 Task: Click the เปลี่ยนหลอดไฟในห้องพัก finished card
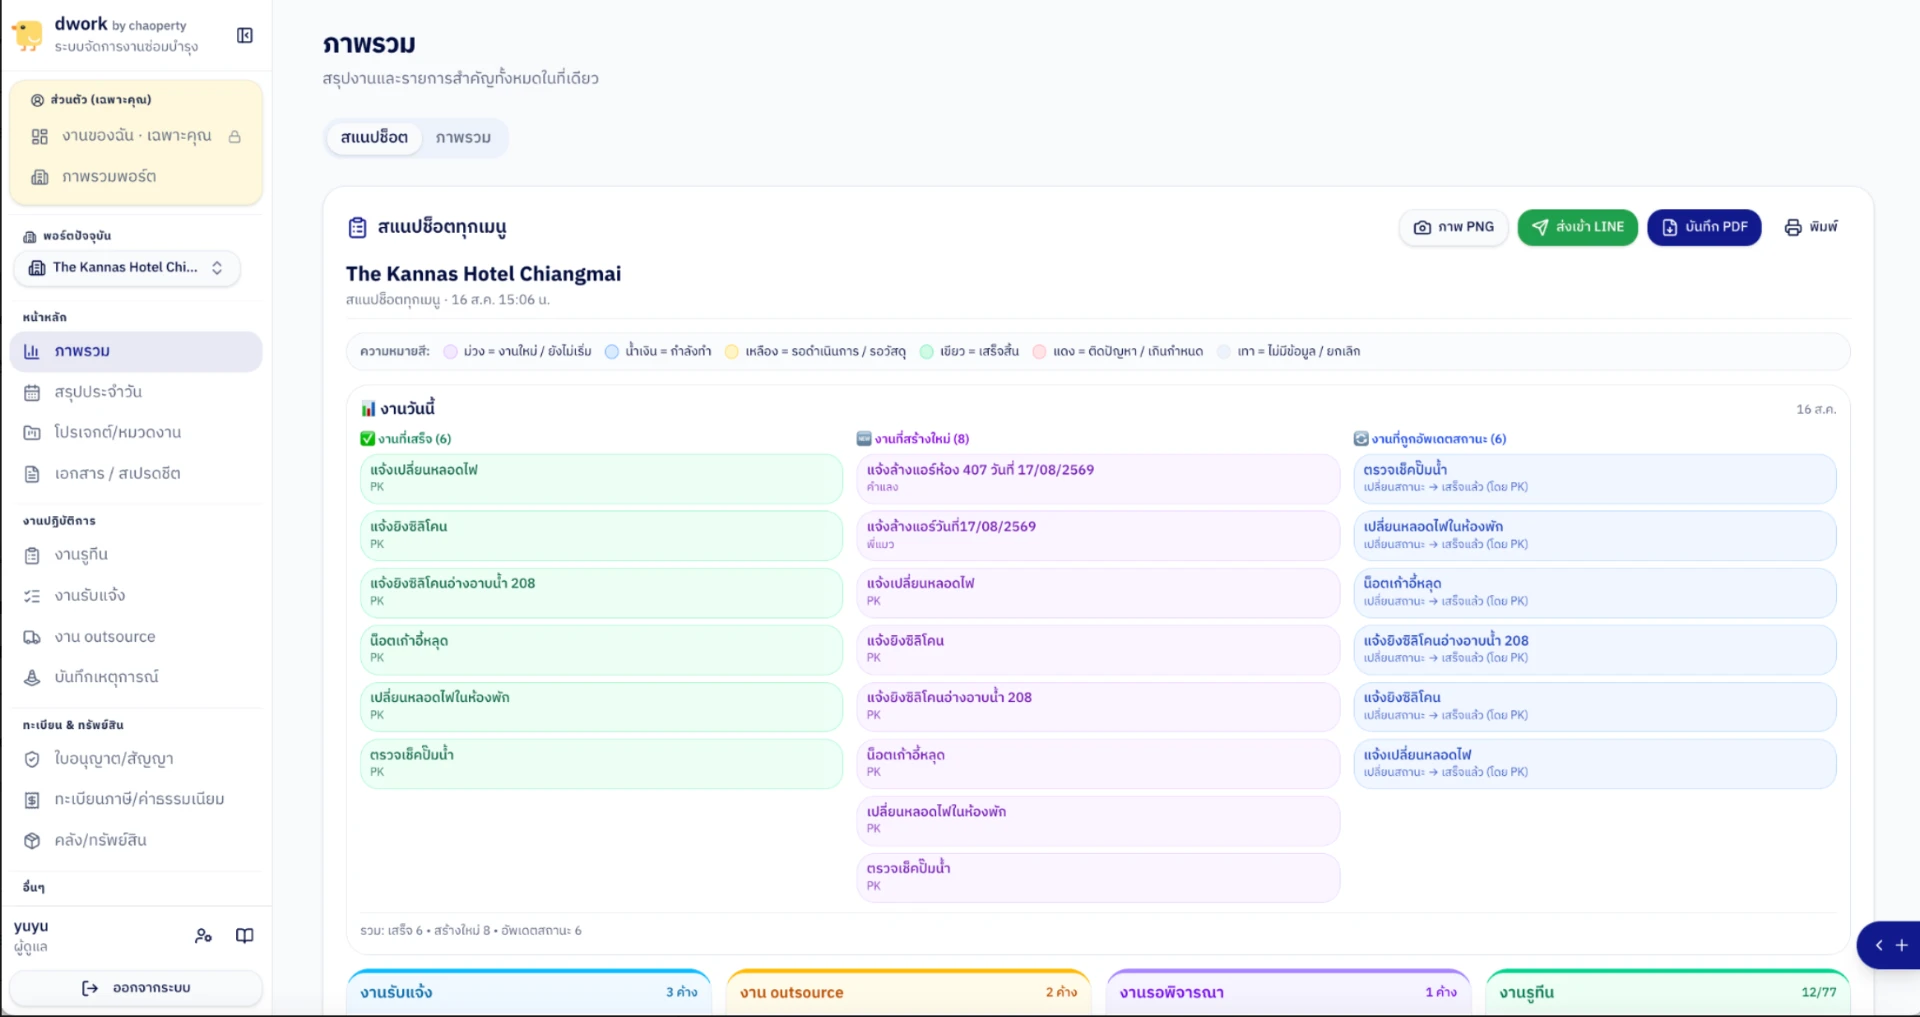pyautogui.click(x=601, y=707)
